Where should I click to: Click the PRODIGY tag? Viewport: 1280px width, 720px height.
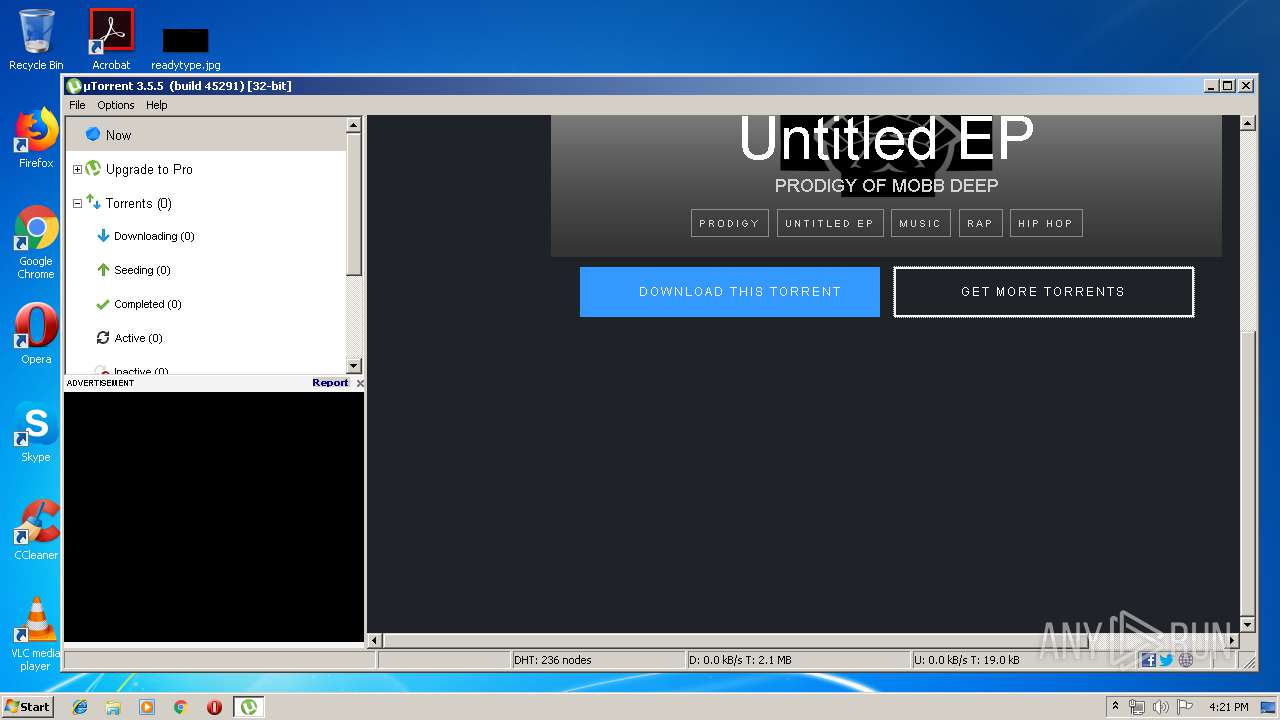pyautogui.click(x=729, y=223)
